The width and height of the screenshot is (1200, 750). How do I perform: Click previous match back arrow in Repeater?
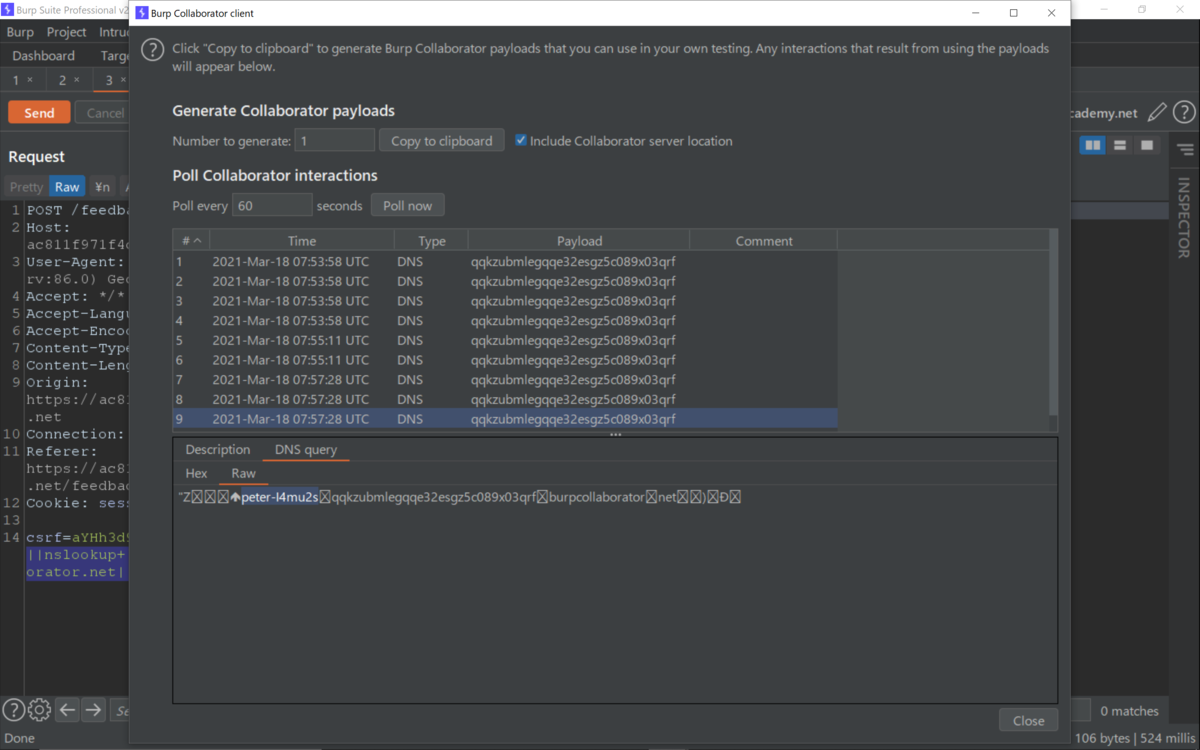tap(67, 710)
